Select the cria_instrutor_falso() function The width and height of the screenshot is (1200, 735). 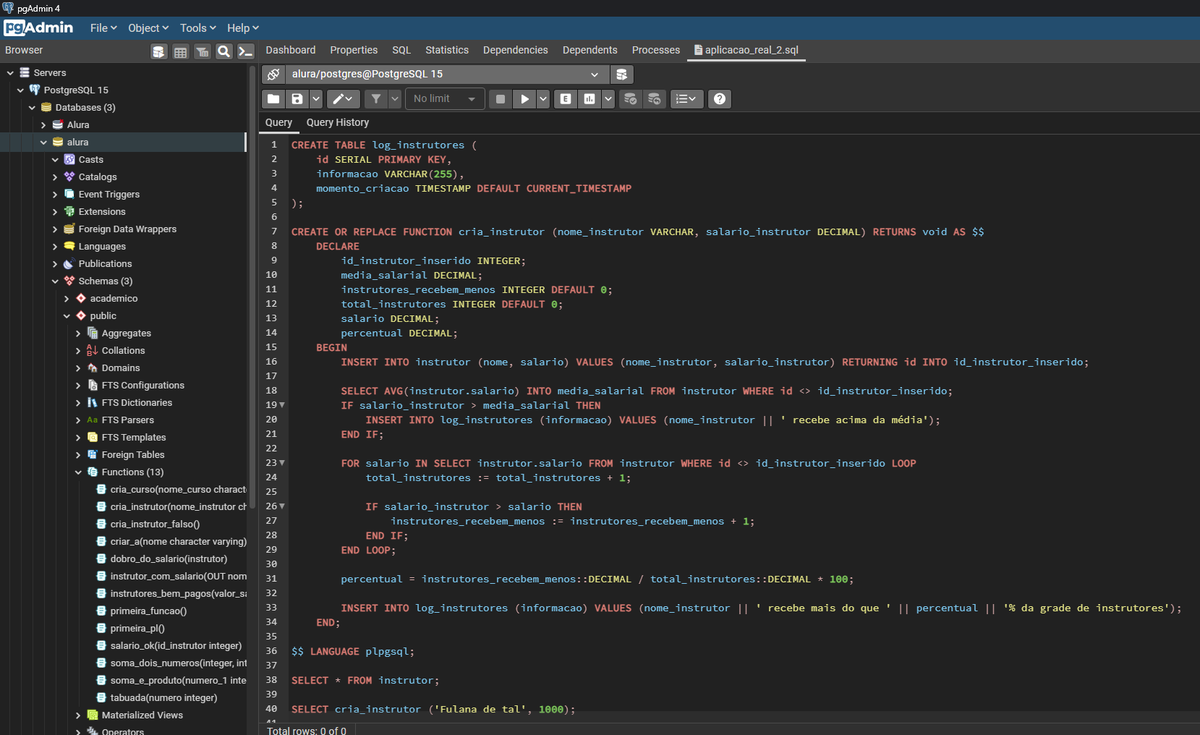coord(155,524)
